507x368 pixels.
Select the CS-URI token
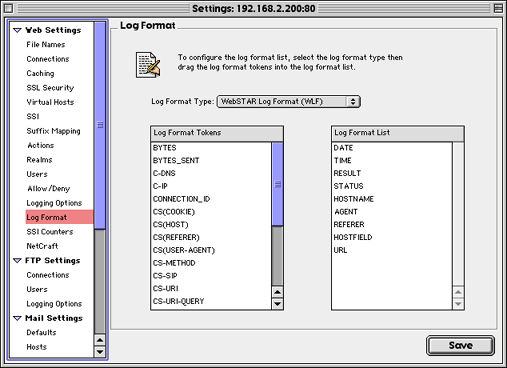tap(165, 288)
